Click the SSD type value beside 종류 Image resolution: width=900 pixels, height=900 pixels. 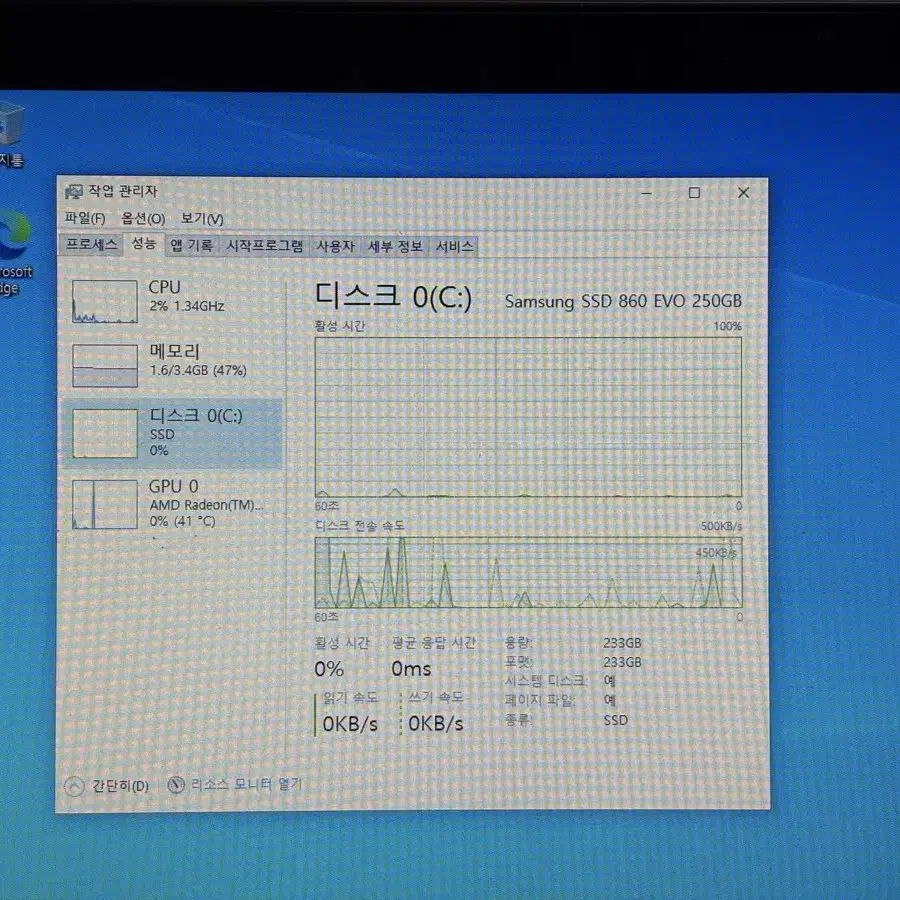point(615,720)
